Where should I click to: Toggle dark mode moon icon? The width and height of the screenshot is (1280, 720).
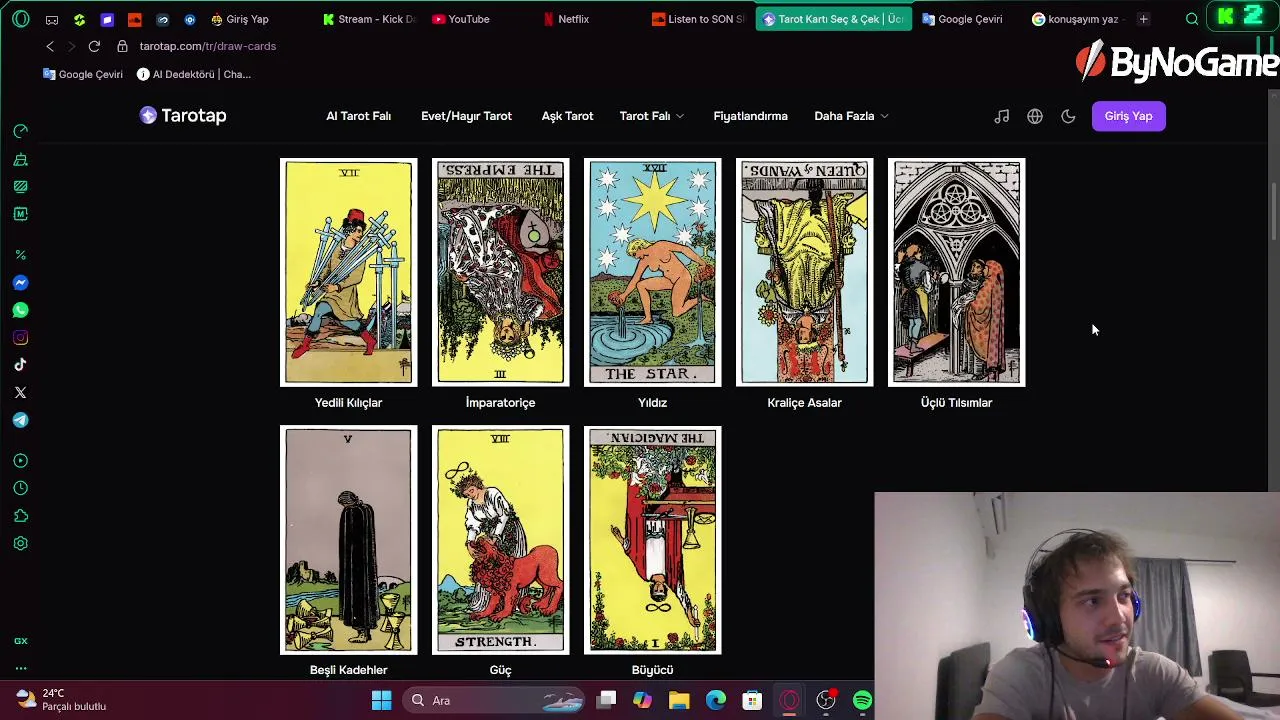coord(1068,116)
